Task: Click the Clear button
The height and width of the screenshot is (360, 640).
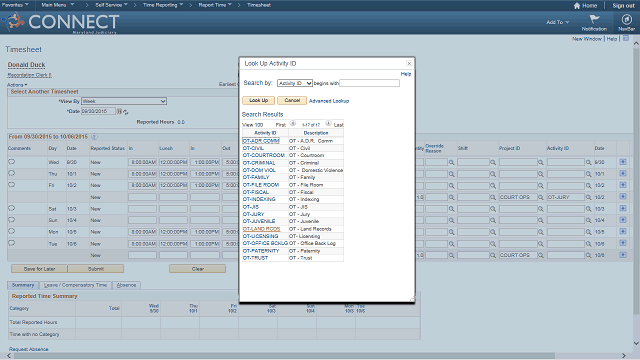Action: (198, 269)
